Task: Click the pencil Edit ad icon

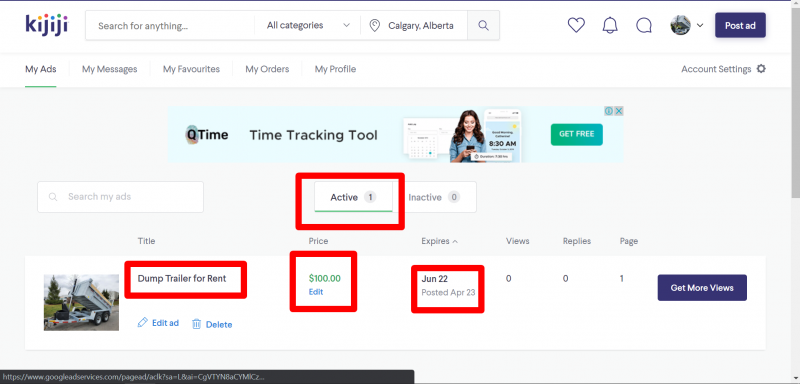Action: tap(142, 322)
